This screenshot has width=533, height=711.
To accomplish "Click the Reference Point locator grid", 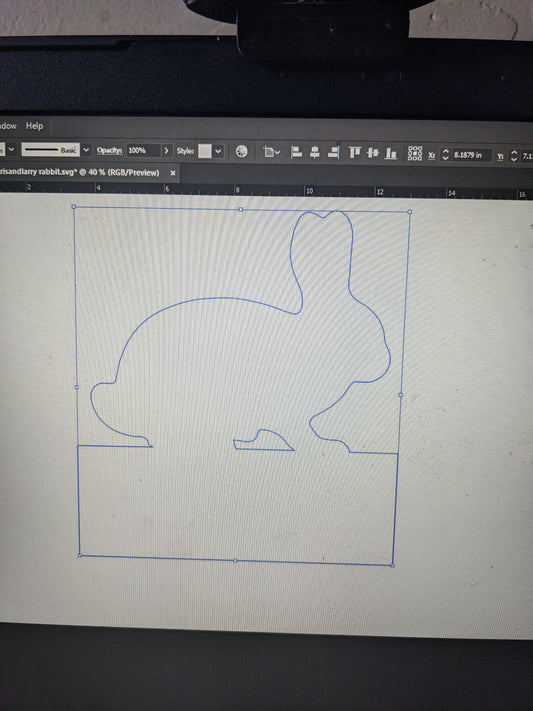I will tap(415, 154).
